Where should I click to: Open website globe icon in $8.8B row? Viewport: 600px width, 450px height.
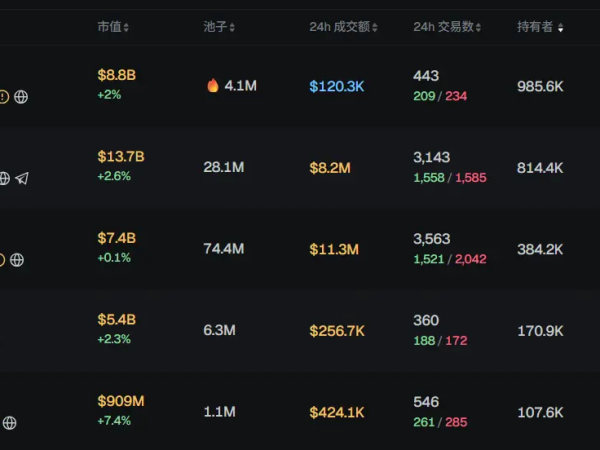coord(21,97)
